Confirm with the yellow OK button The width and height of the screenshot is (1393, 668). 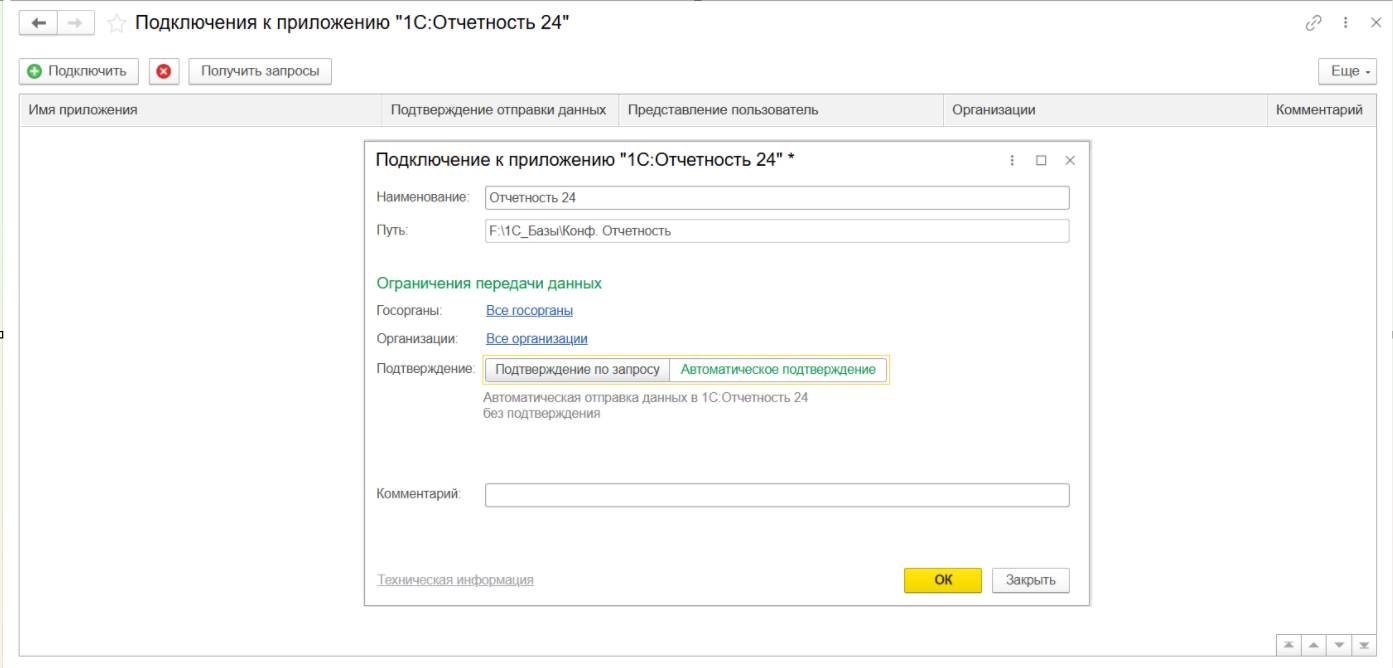click(943, 581)
